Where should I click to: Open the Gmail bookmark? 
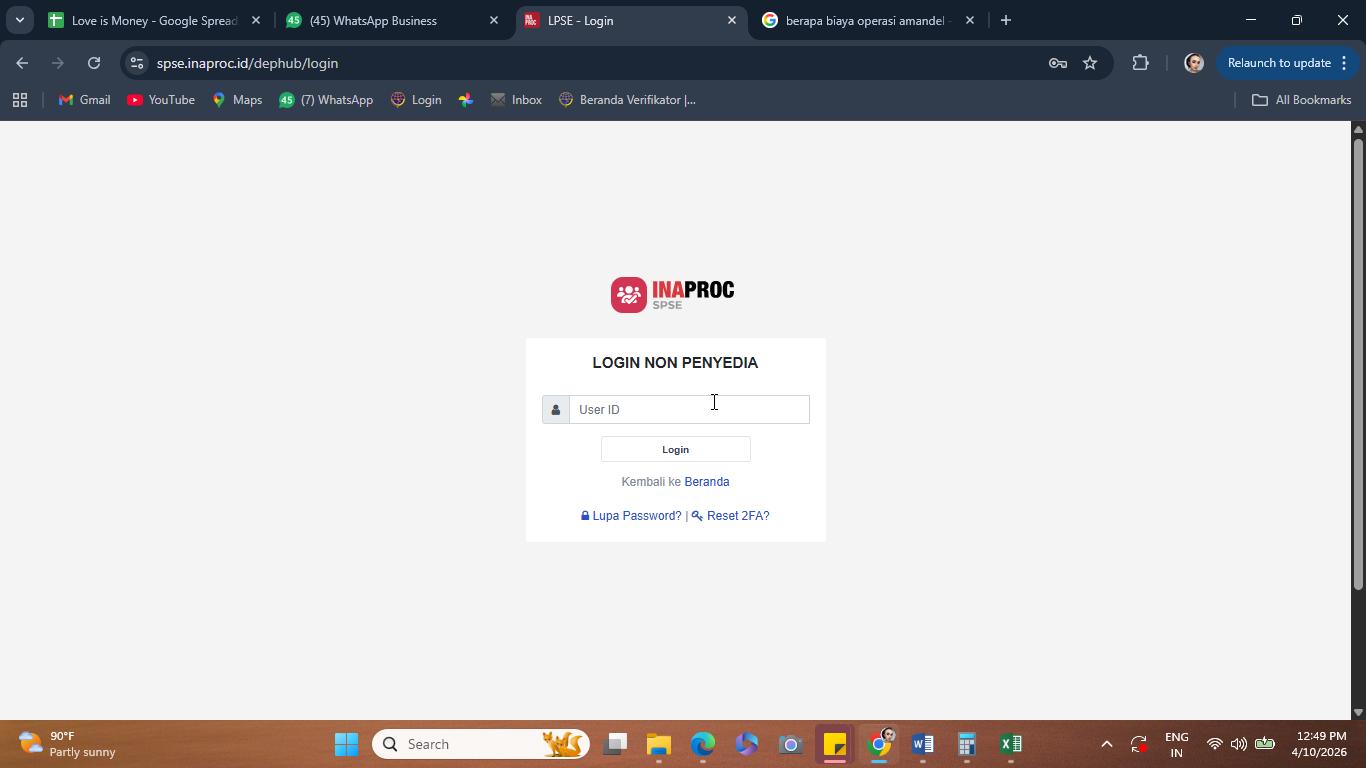point(85,100)
